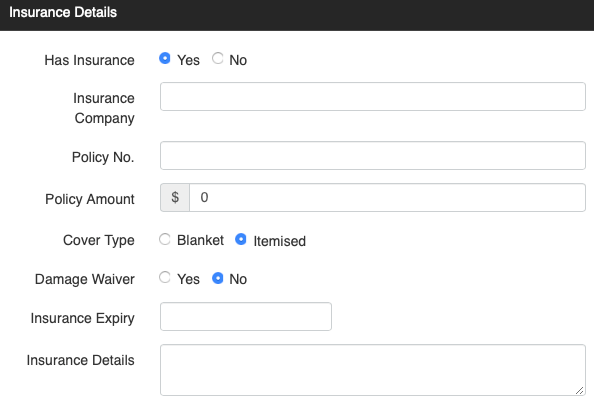The height and width of the screenshot is (407, 594).
Task: Set Damage Waiver to Yes
Action: point(164,277)
